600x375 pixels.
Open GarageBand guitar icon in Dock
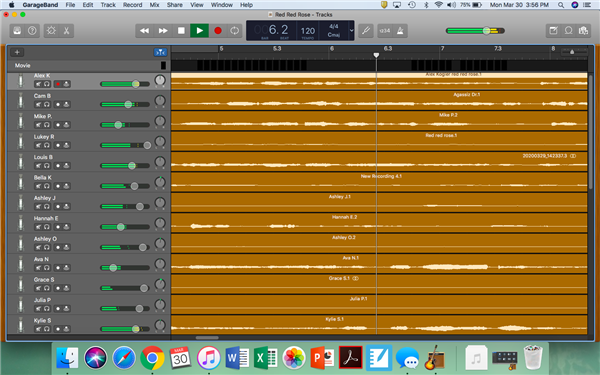click(434, 358)
